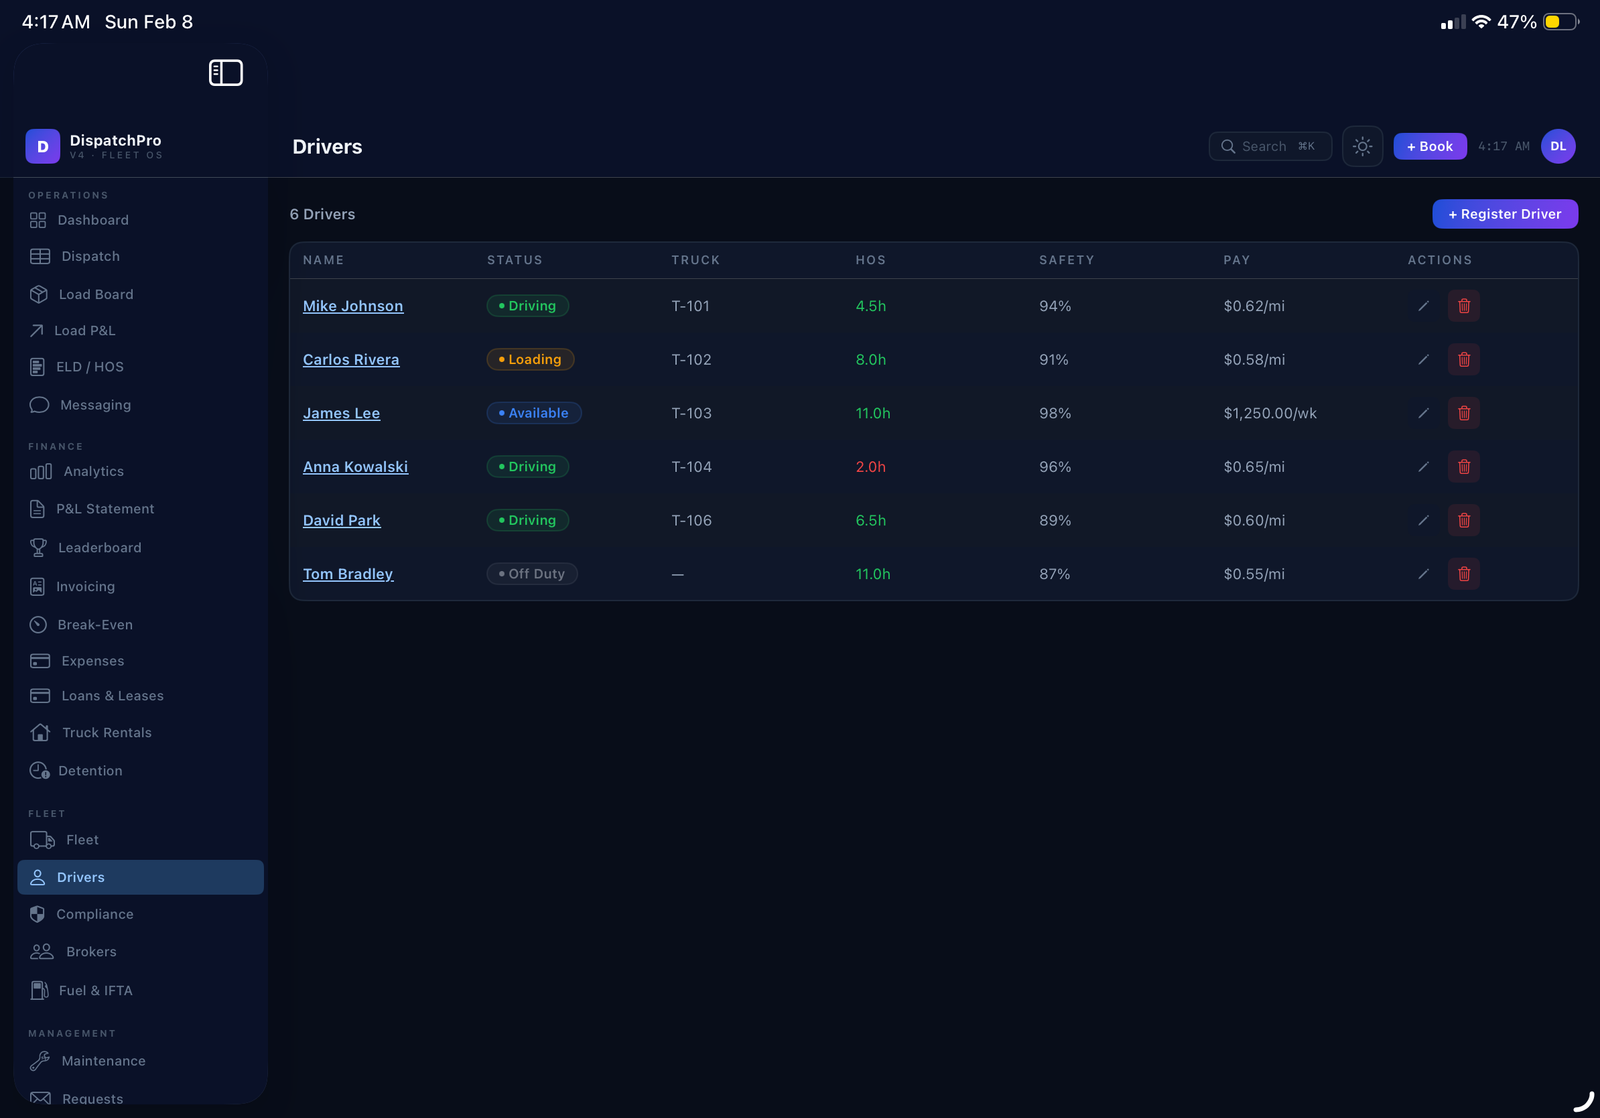1600x1118 pixels.
Task: Click the + Book button
Action: point(1429,147)
